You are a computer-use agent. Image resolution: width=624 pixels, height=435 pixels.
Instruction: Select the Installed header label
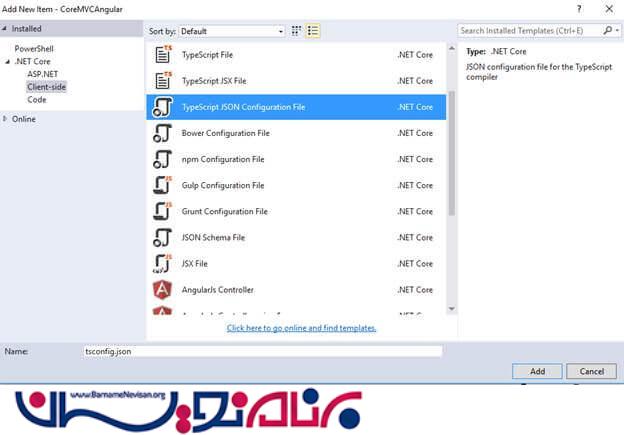point(26,29)
